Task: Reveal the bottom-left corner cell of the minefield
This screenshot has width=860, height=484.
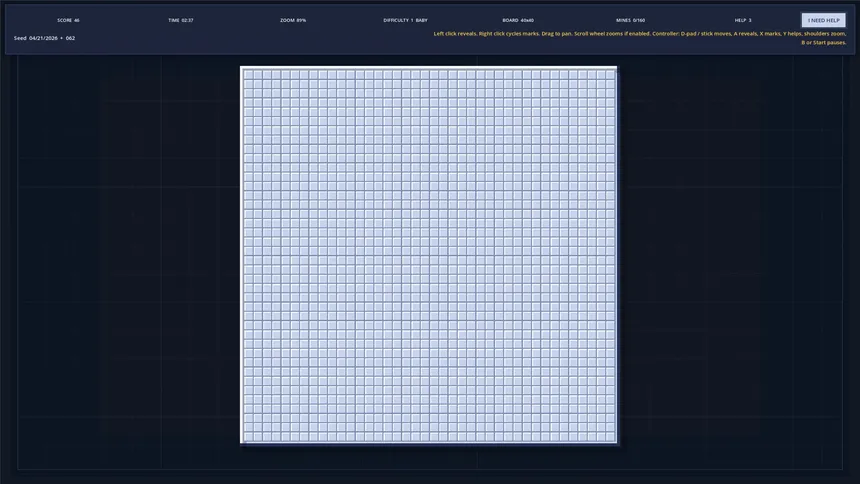Action: 248,437
